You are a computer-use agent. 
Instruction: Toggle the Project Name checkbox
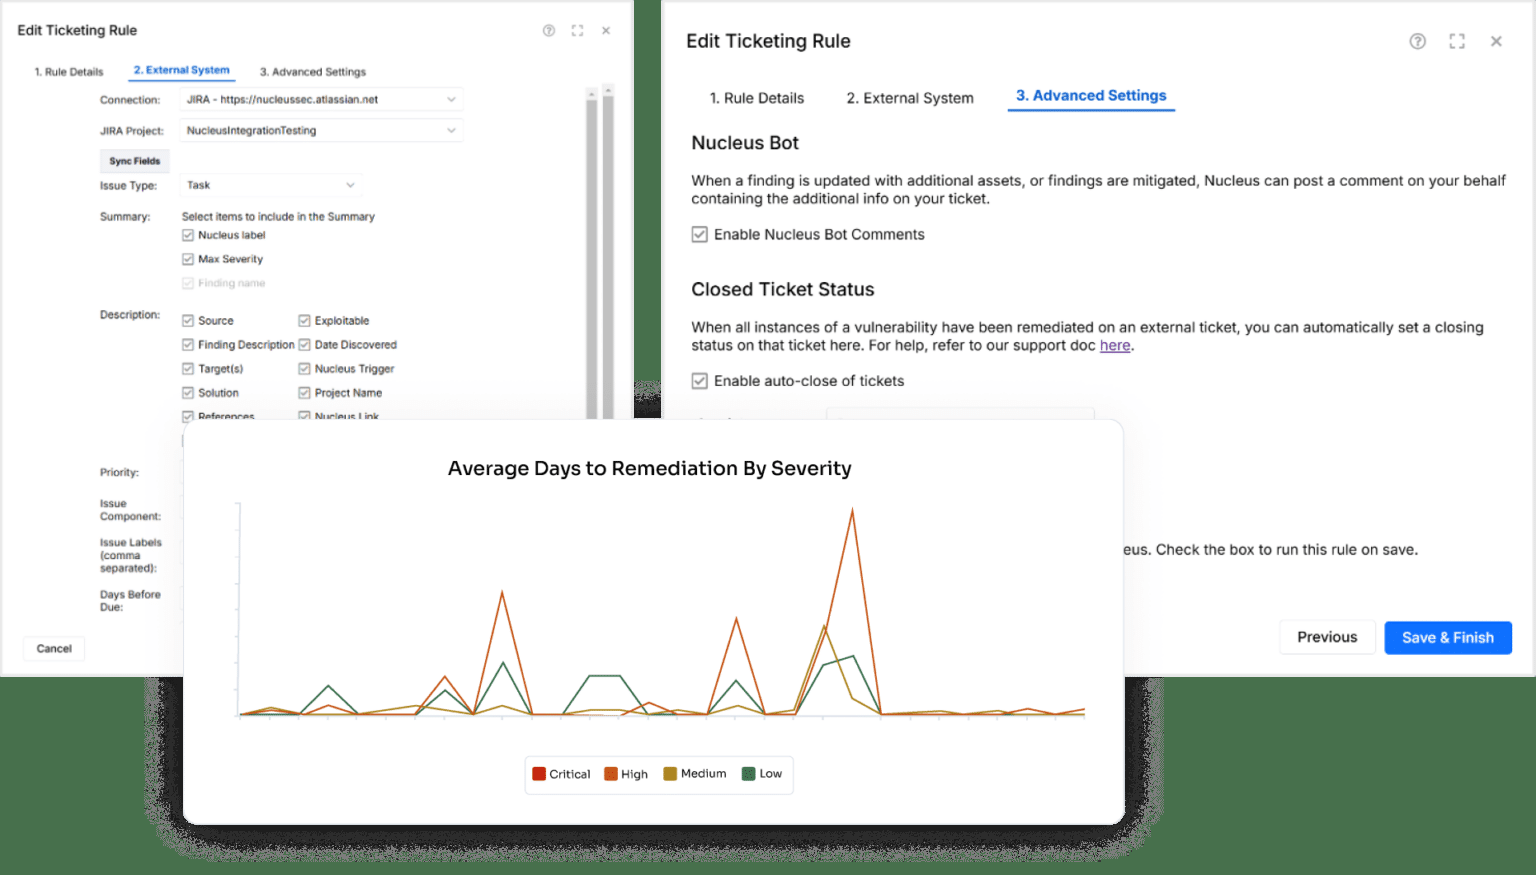[304, 393]
